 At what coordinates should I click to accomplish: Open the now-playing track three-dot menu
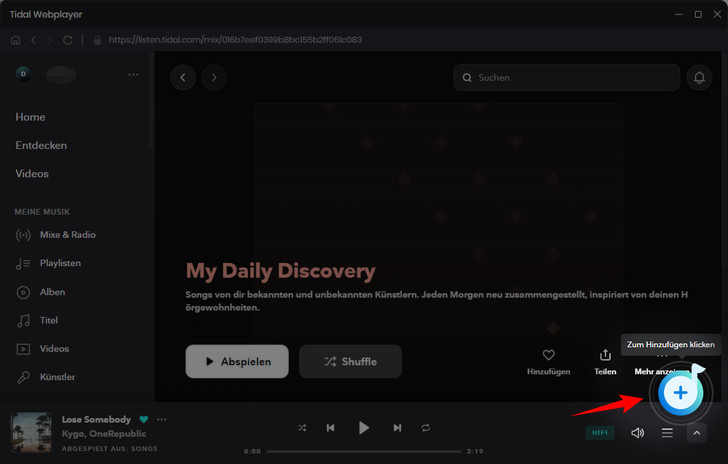[x=162, y=419]
